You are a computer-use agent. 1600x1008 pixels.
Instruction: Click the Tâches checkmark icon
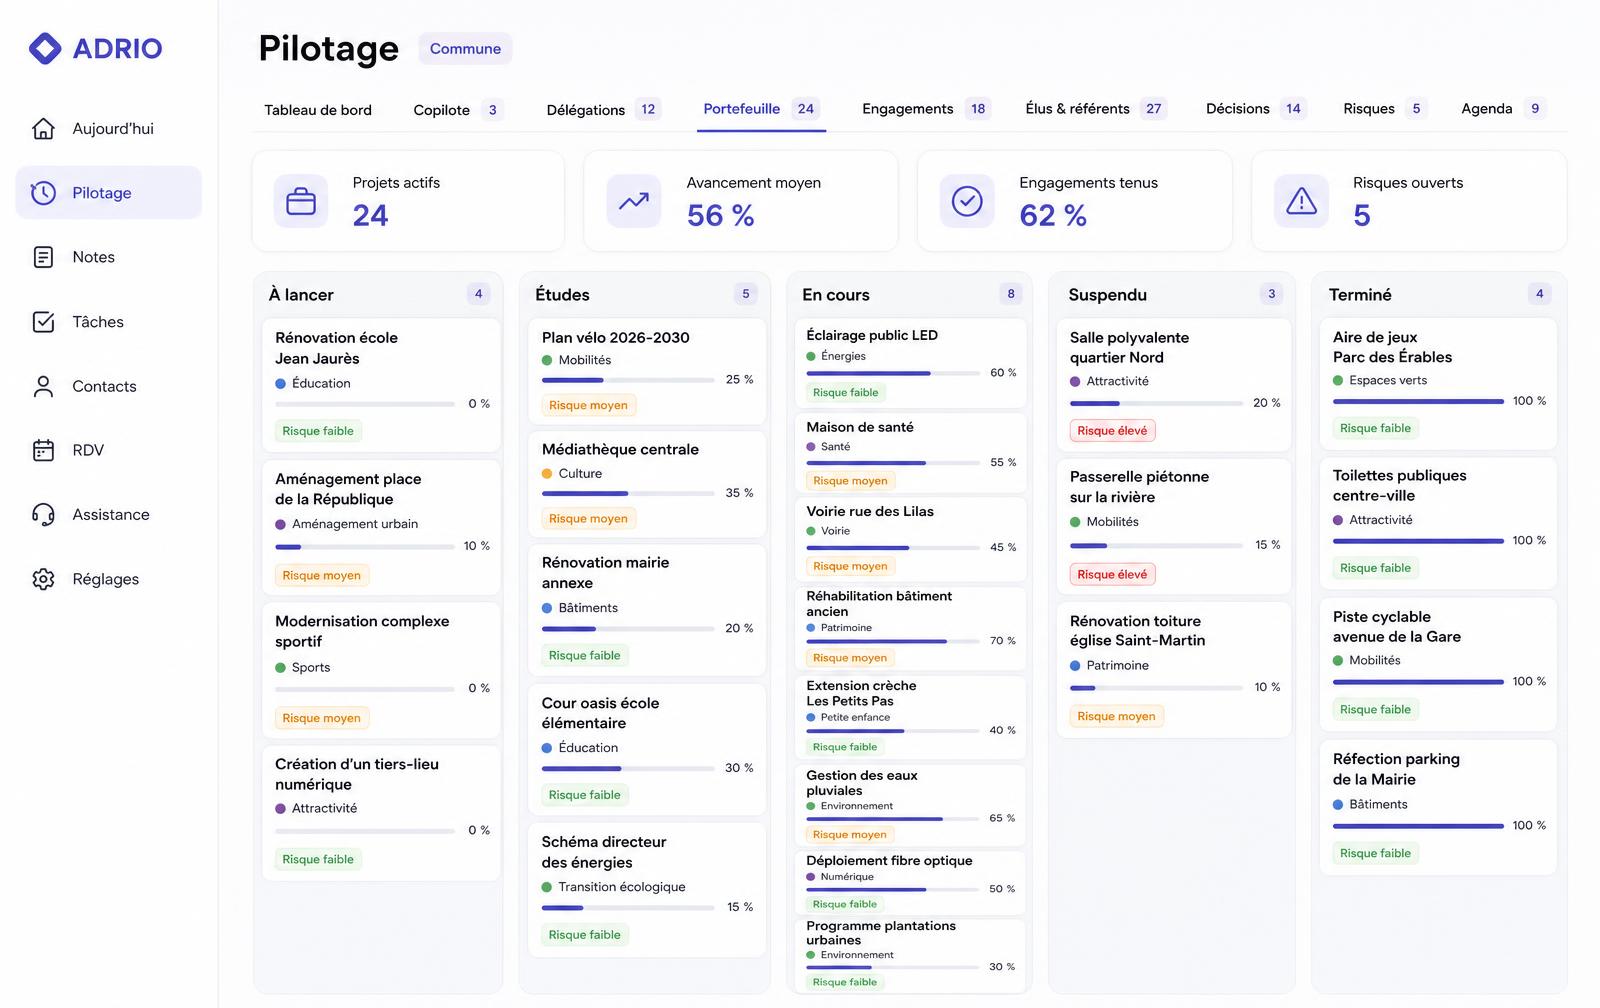[43, 322]
